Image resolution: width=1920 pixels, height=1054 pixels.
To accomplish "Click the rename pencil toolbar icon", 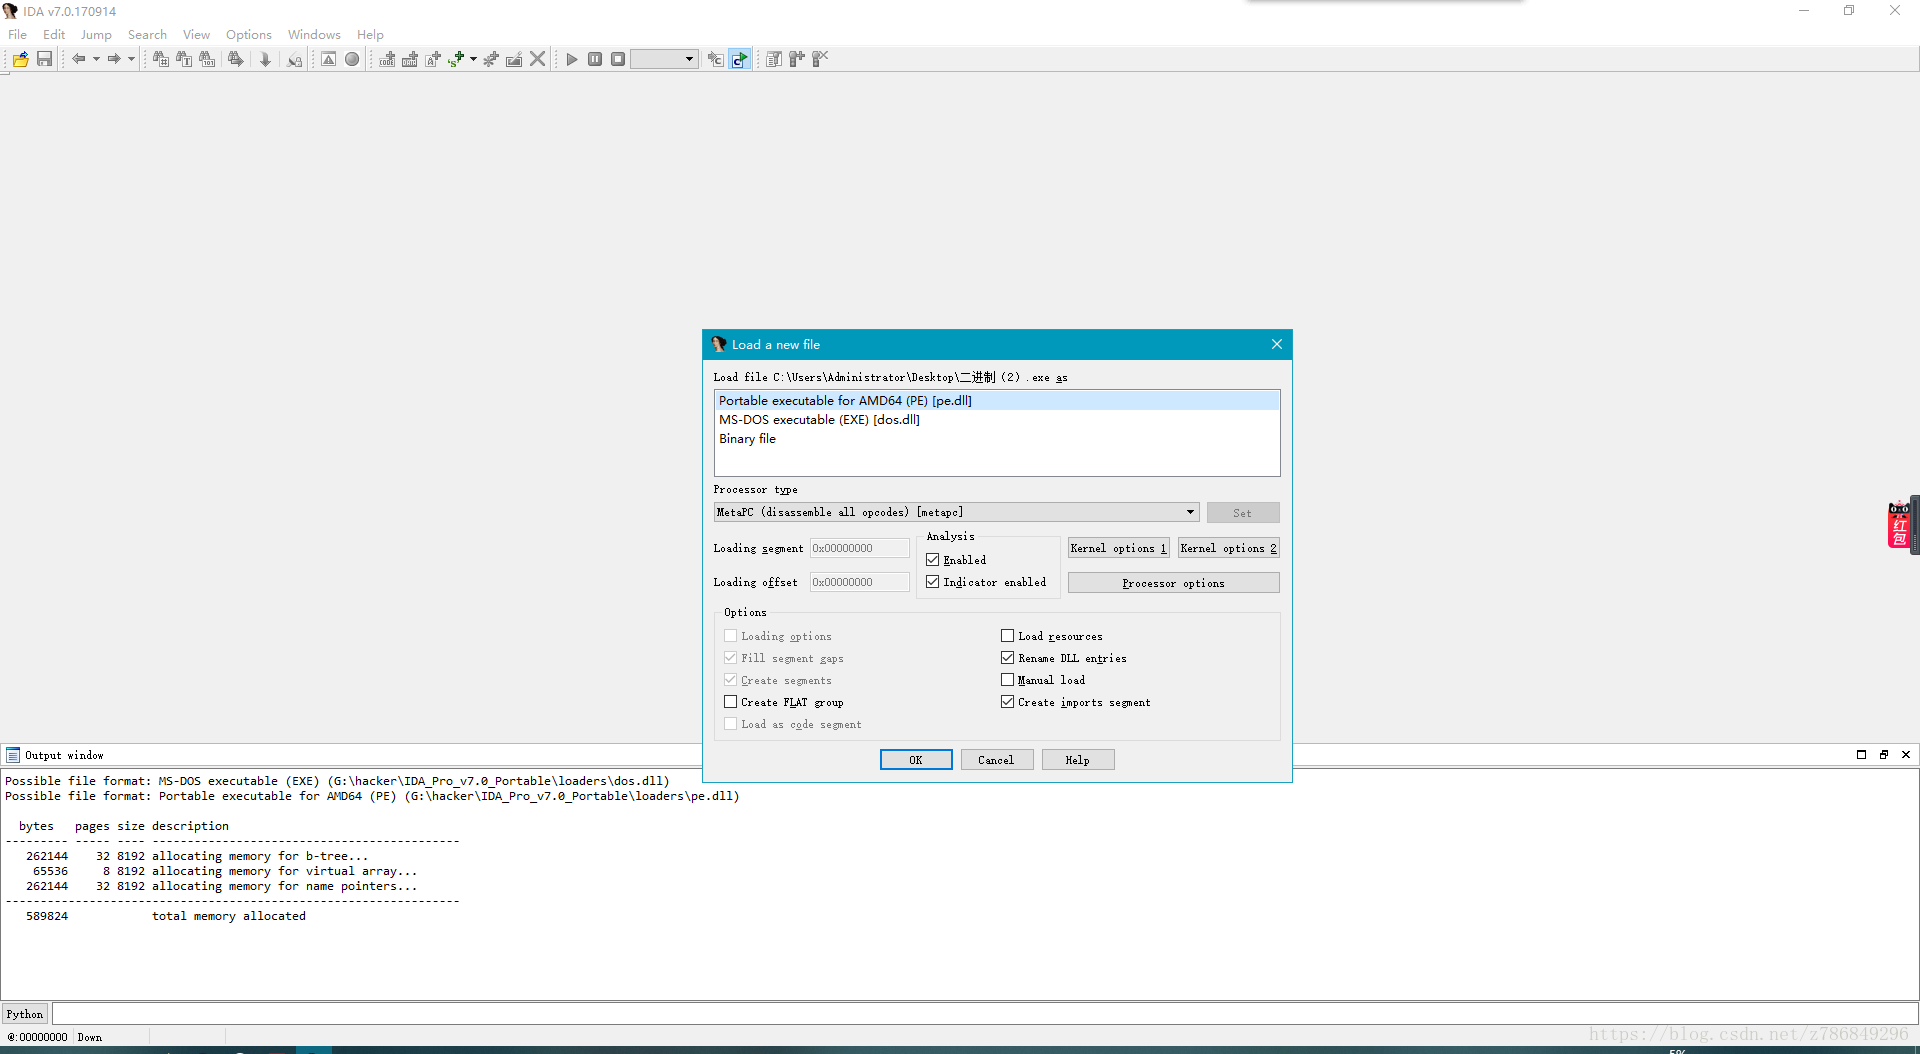I will pyautogui.click(x=514, y=60).
